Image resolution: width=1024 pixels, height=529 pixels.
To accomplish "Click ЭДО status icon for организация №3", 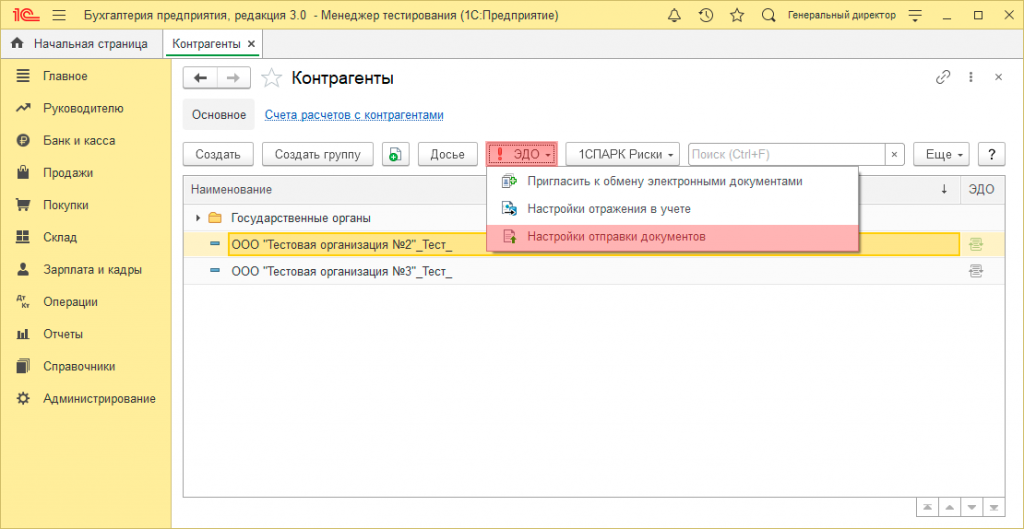I will (x=976, y=272).
